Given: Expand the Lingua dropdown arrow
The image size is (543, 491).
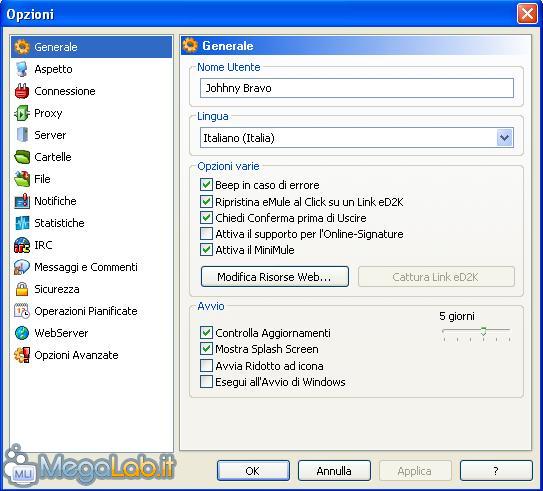Looking at the screenshot, I should coord(505,138).
